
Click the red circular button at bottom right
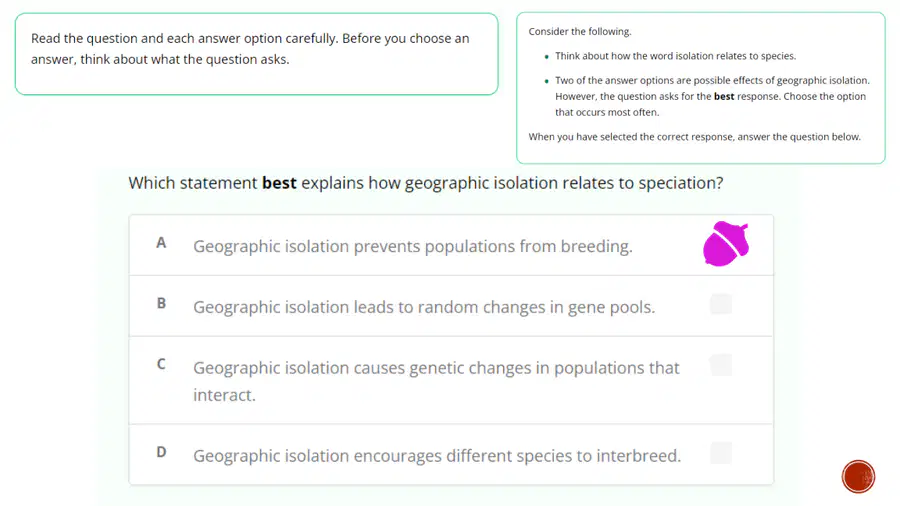[x=858, y=476]
